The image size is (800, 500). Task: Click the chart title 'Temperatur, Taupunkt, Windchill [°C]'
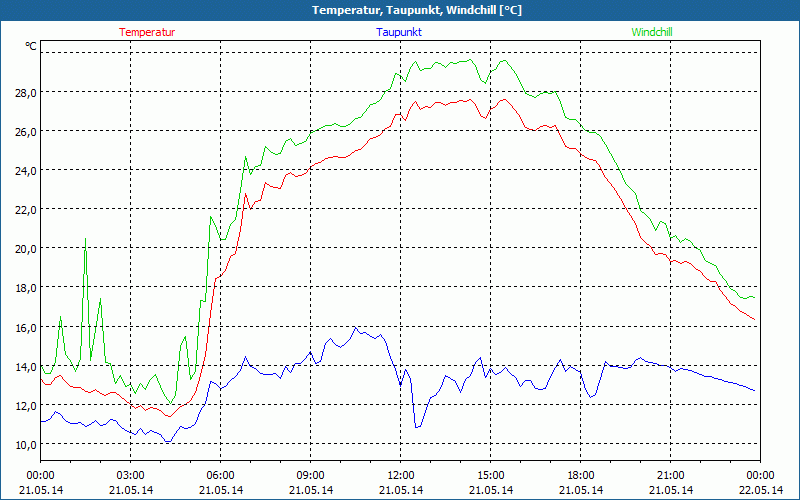coord(417,10)
